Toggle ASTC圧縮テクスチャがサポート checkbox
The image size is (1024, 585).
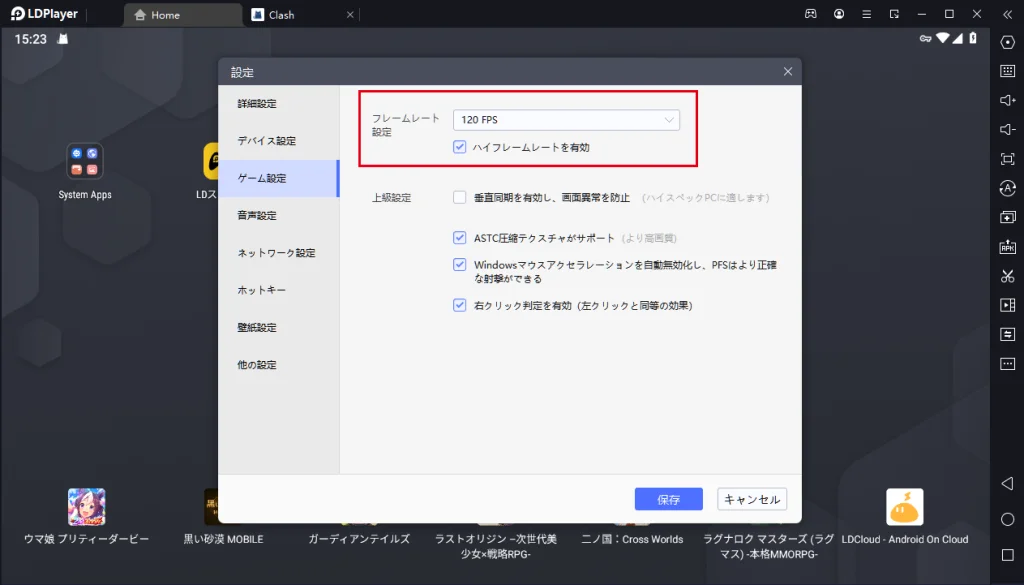click(460, 238)
